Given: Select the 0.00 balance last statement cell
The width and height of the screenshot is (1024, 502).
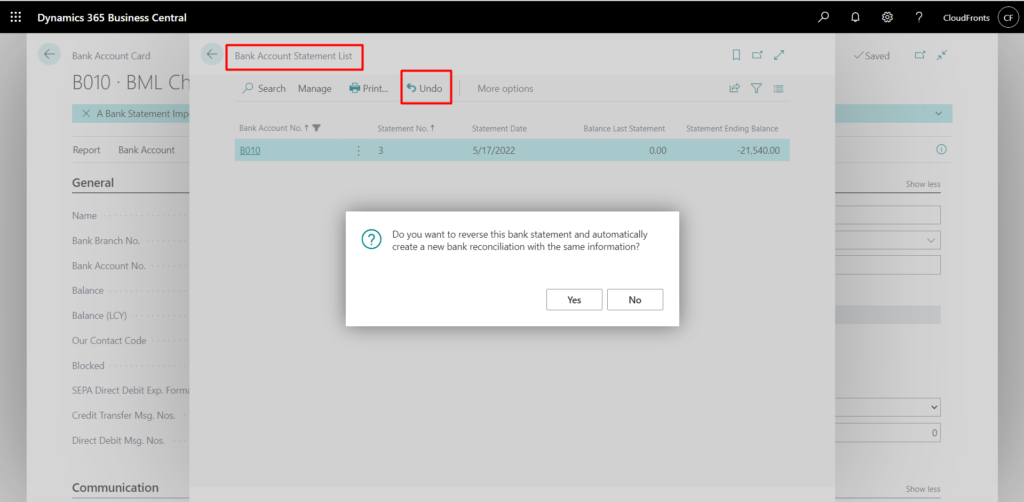Looking at the screenshot, I should 658,151.
